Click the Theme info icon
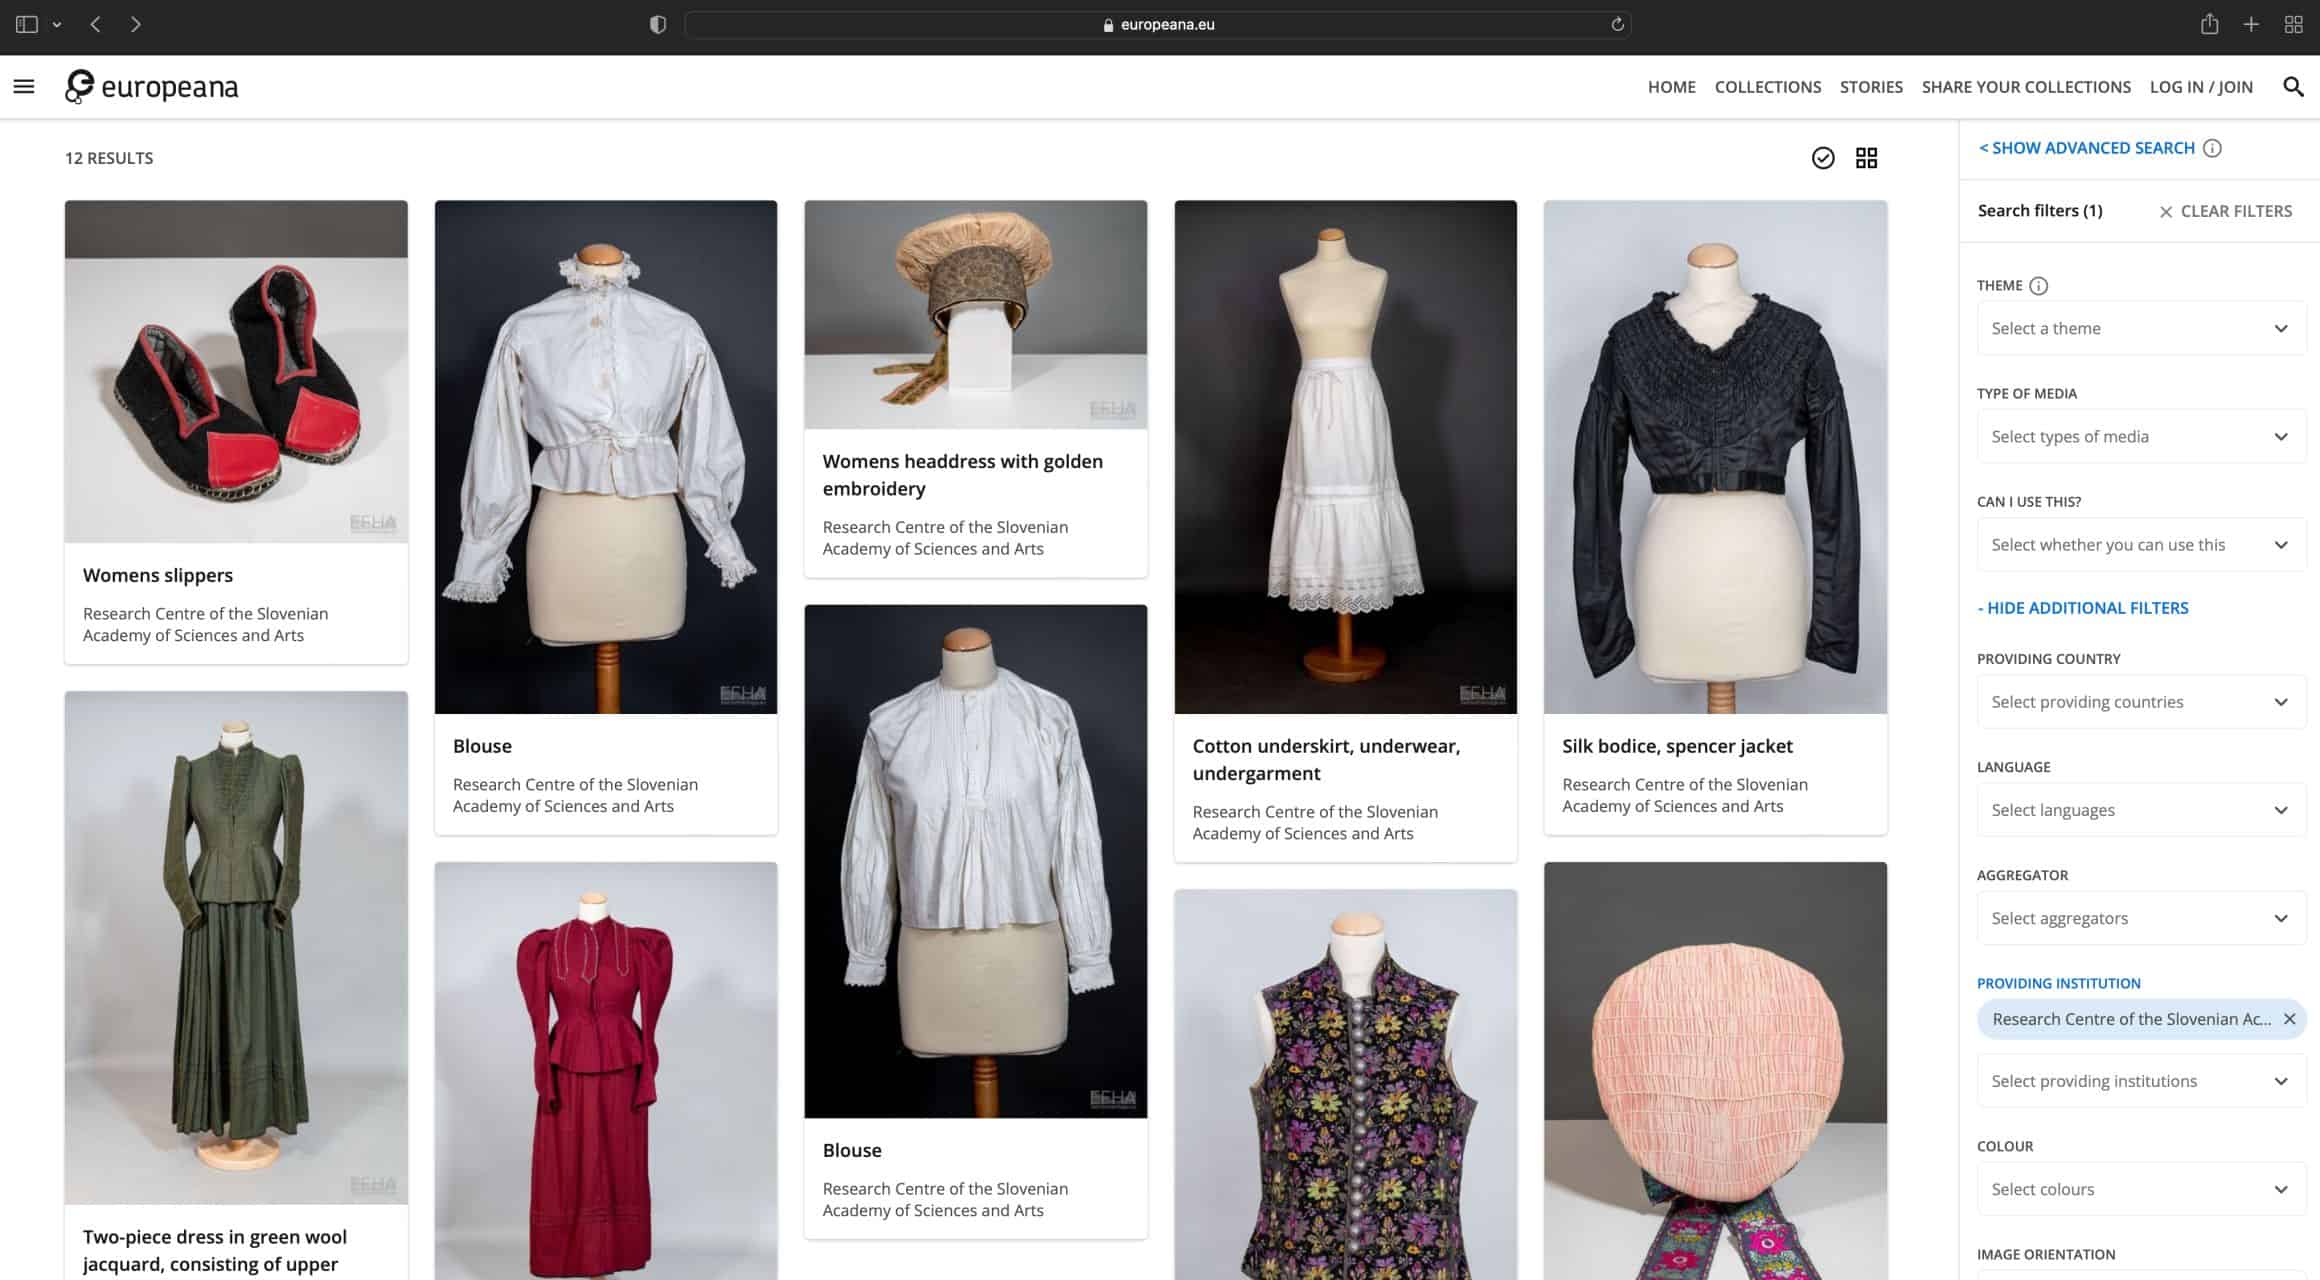This screenshot has width=2320, height=1280. [x=2038, y=286]
